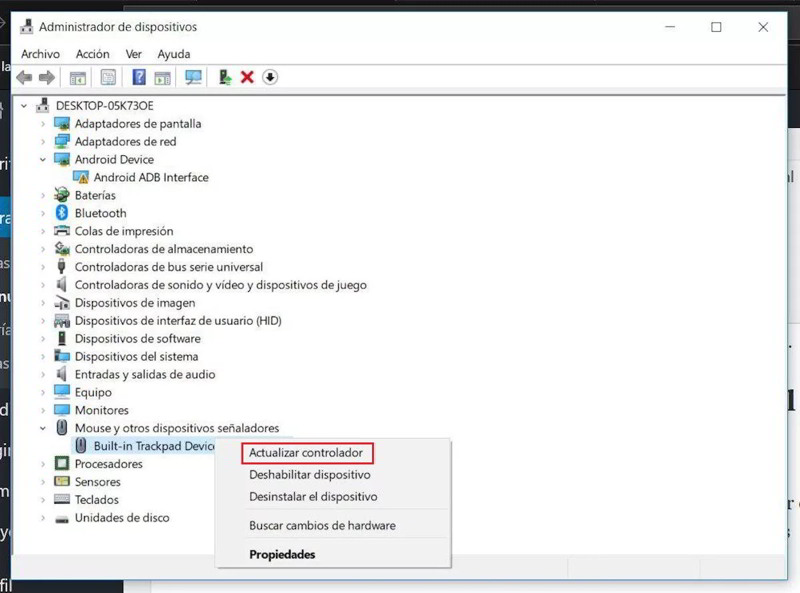Expand Adaptadores de pantalla category
This screenshot has width=800, height=593.
43,124
